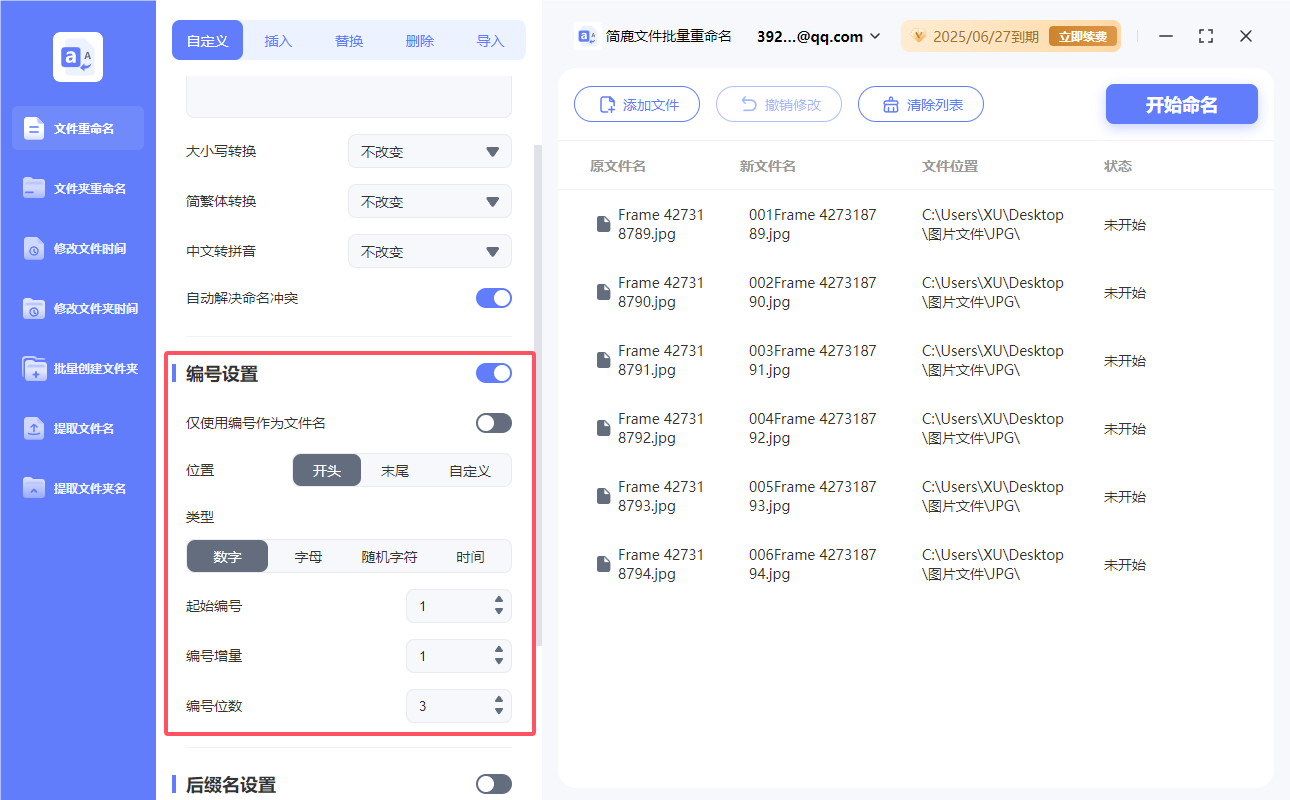Switch to the 替换 tab
1290x800 pixels.
click(349, 40)
